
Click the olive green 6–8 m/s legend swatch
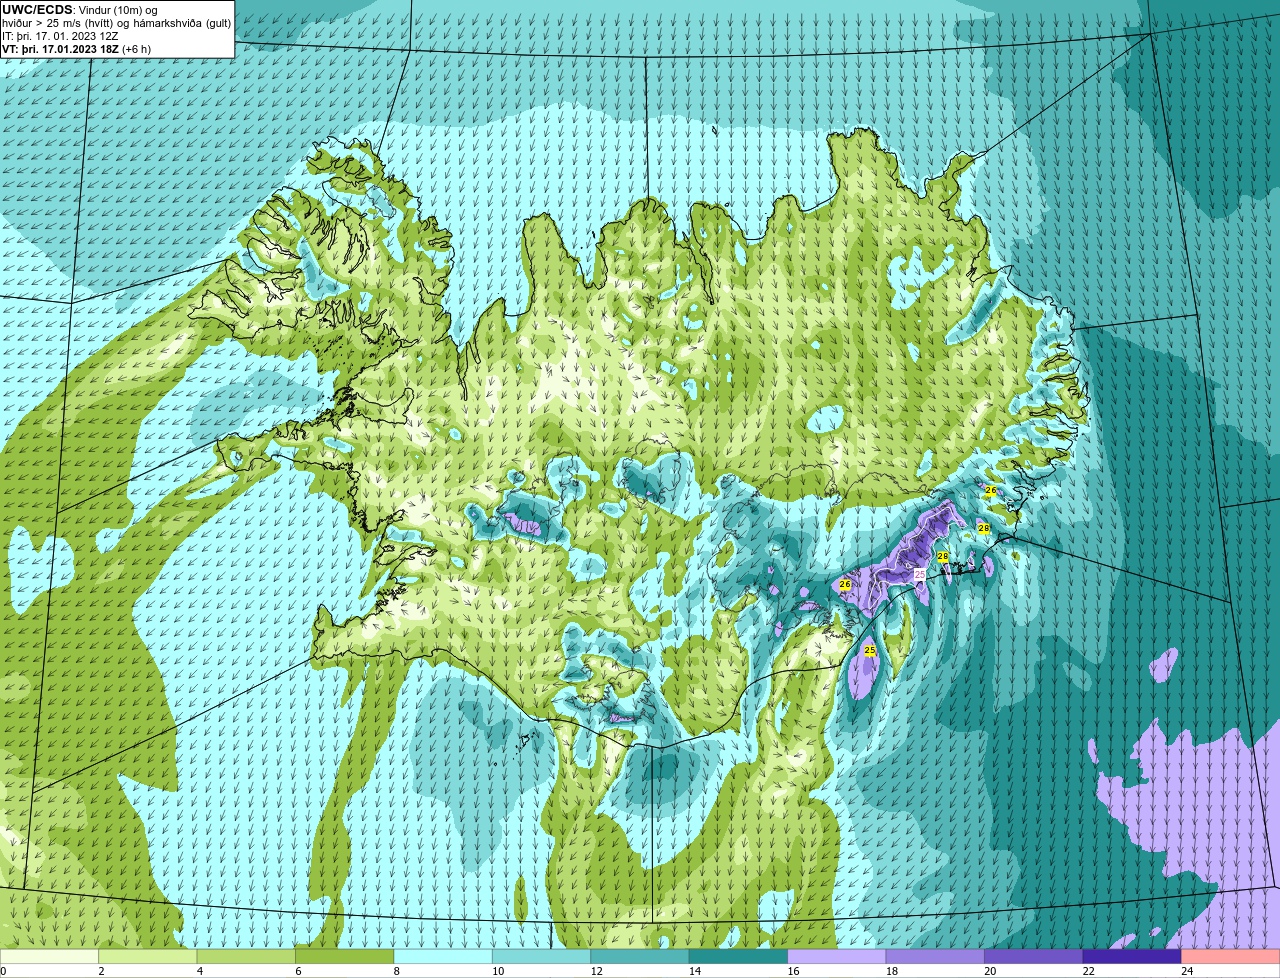point(344,956)
